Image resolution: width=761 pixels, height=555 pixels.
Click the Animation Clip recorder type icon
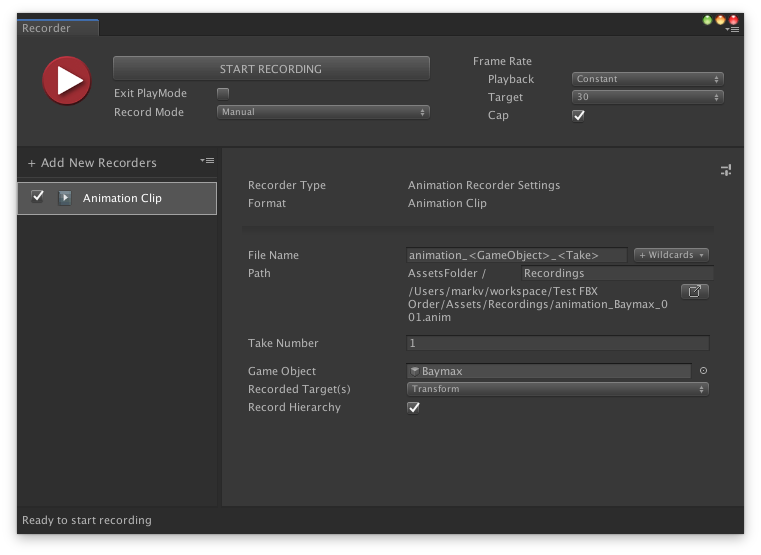pos(65,198)
